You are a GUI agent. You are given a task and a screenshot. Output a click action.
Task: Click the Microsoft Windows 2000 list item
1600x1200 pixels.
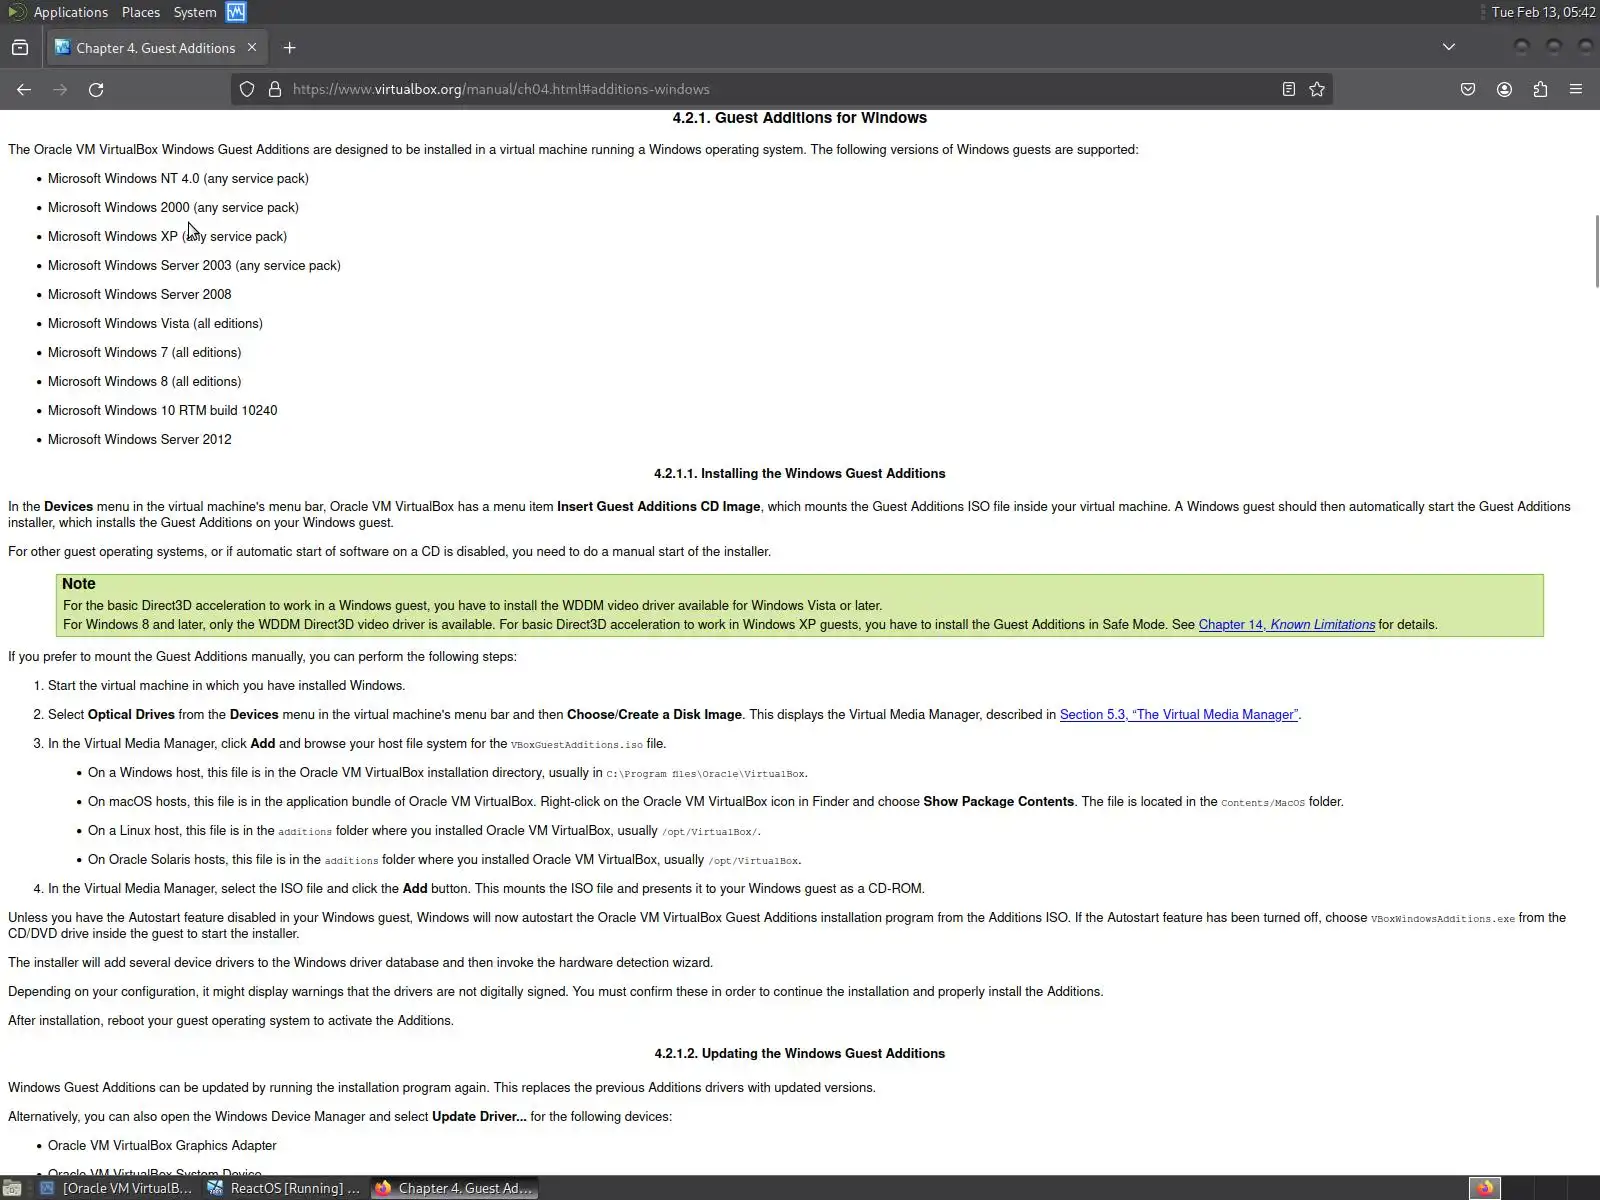[x=173, y=208]
